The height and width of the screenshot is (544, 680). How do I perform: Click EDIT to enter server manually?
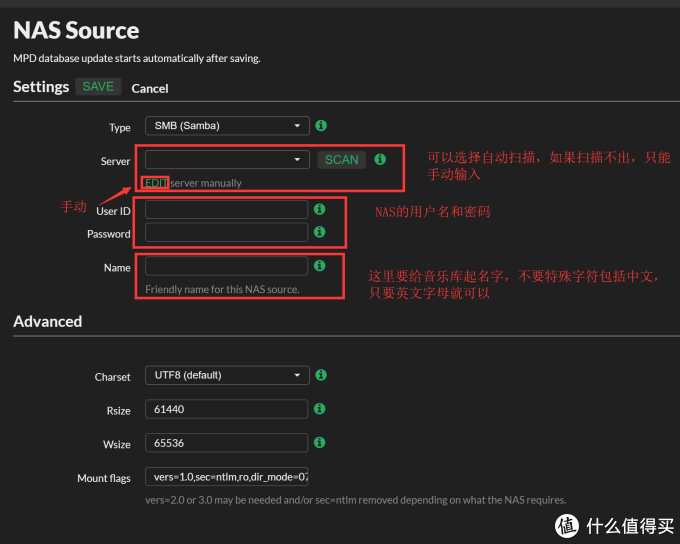click(156, 183)
